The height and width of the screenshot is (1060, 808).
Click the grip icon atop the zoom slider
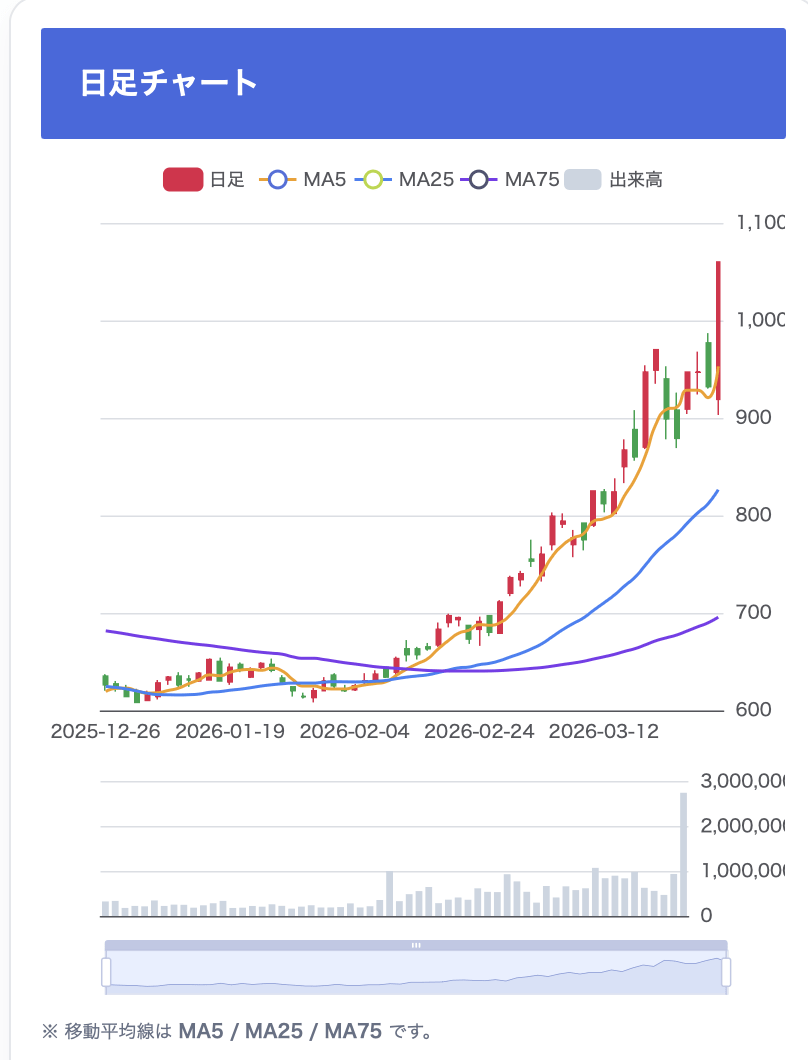[x=416, y=945]
